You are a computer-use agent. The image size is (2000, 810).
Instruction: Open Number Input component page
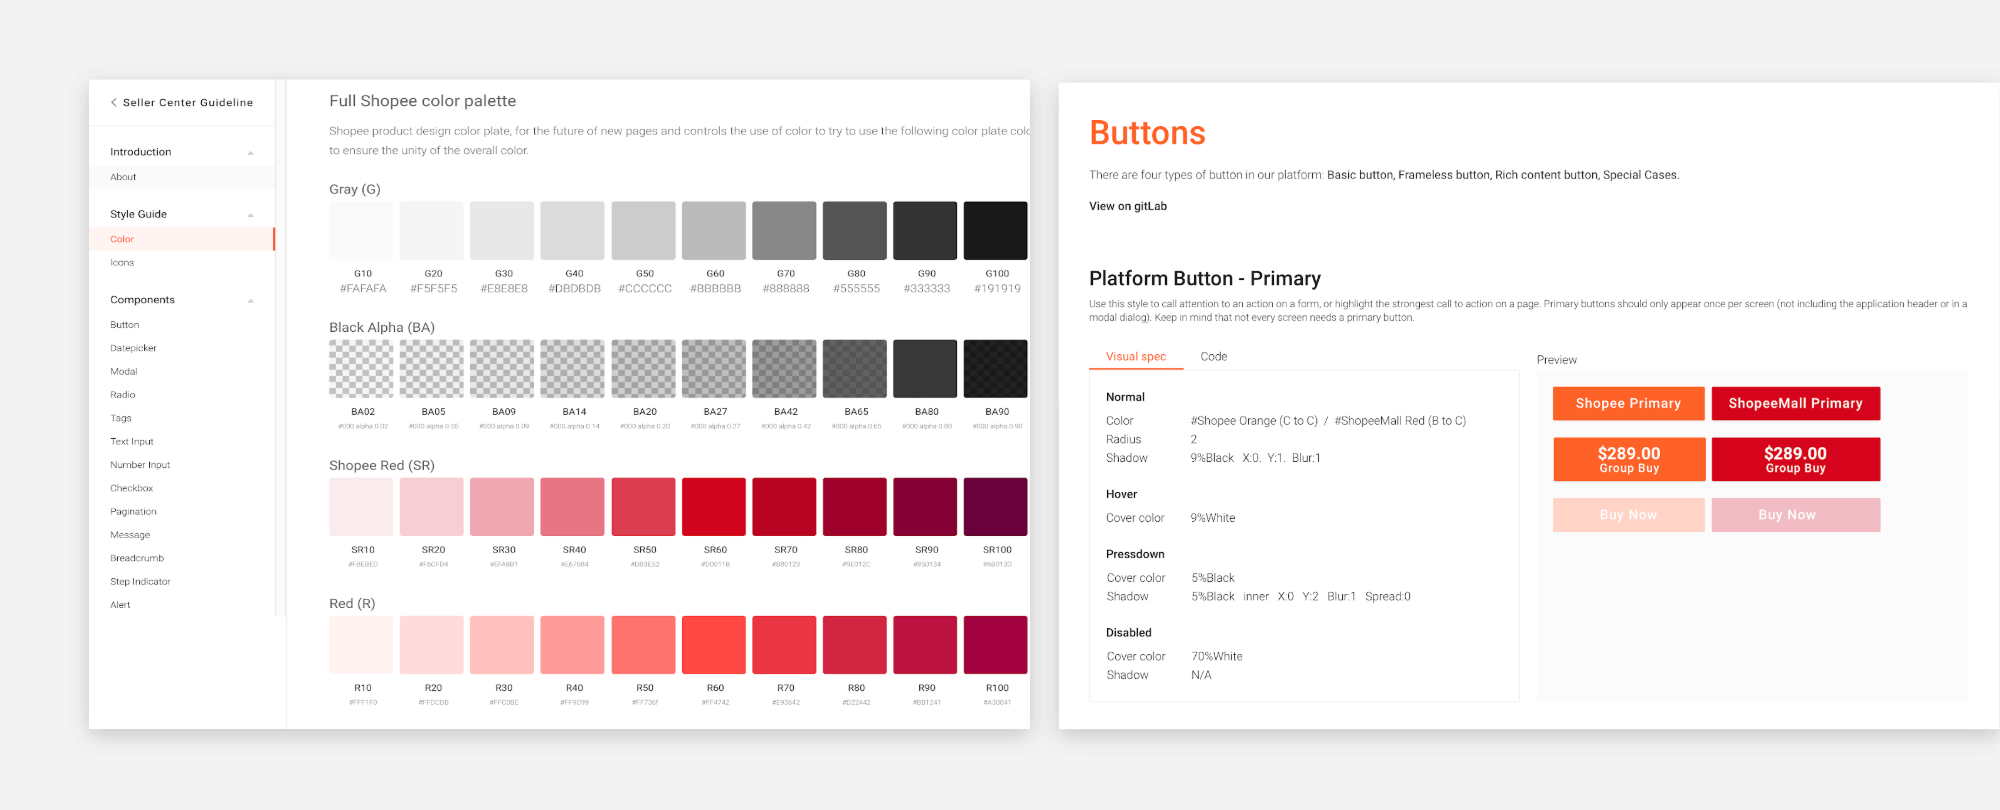tap(140, 465)
